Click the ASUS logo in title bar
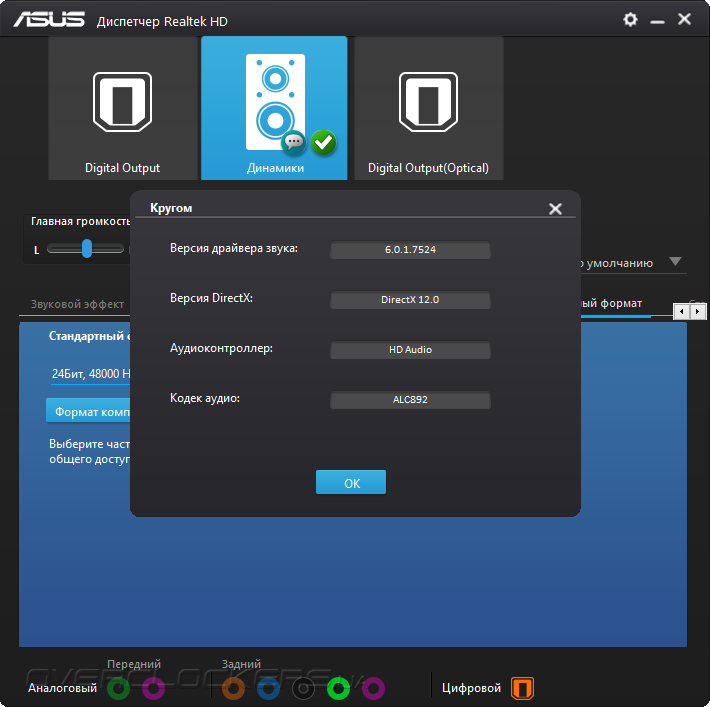 49,19
